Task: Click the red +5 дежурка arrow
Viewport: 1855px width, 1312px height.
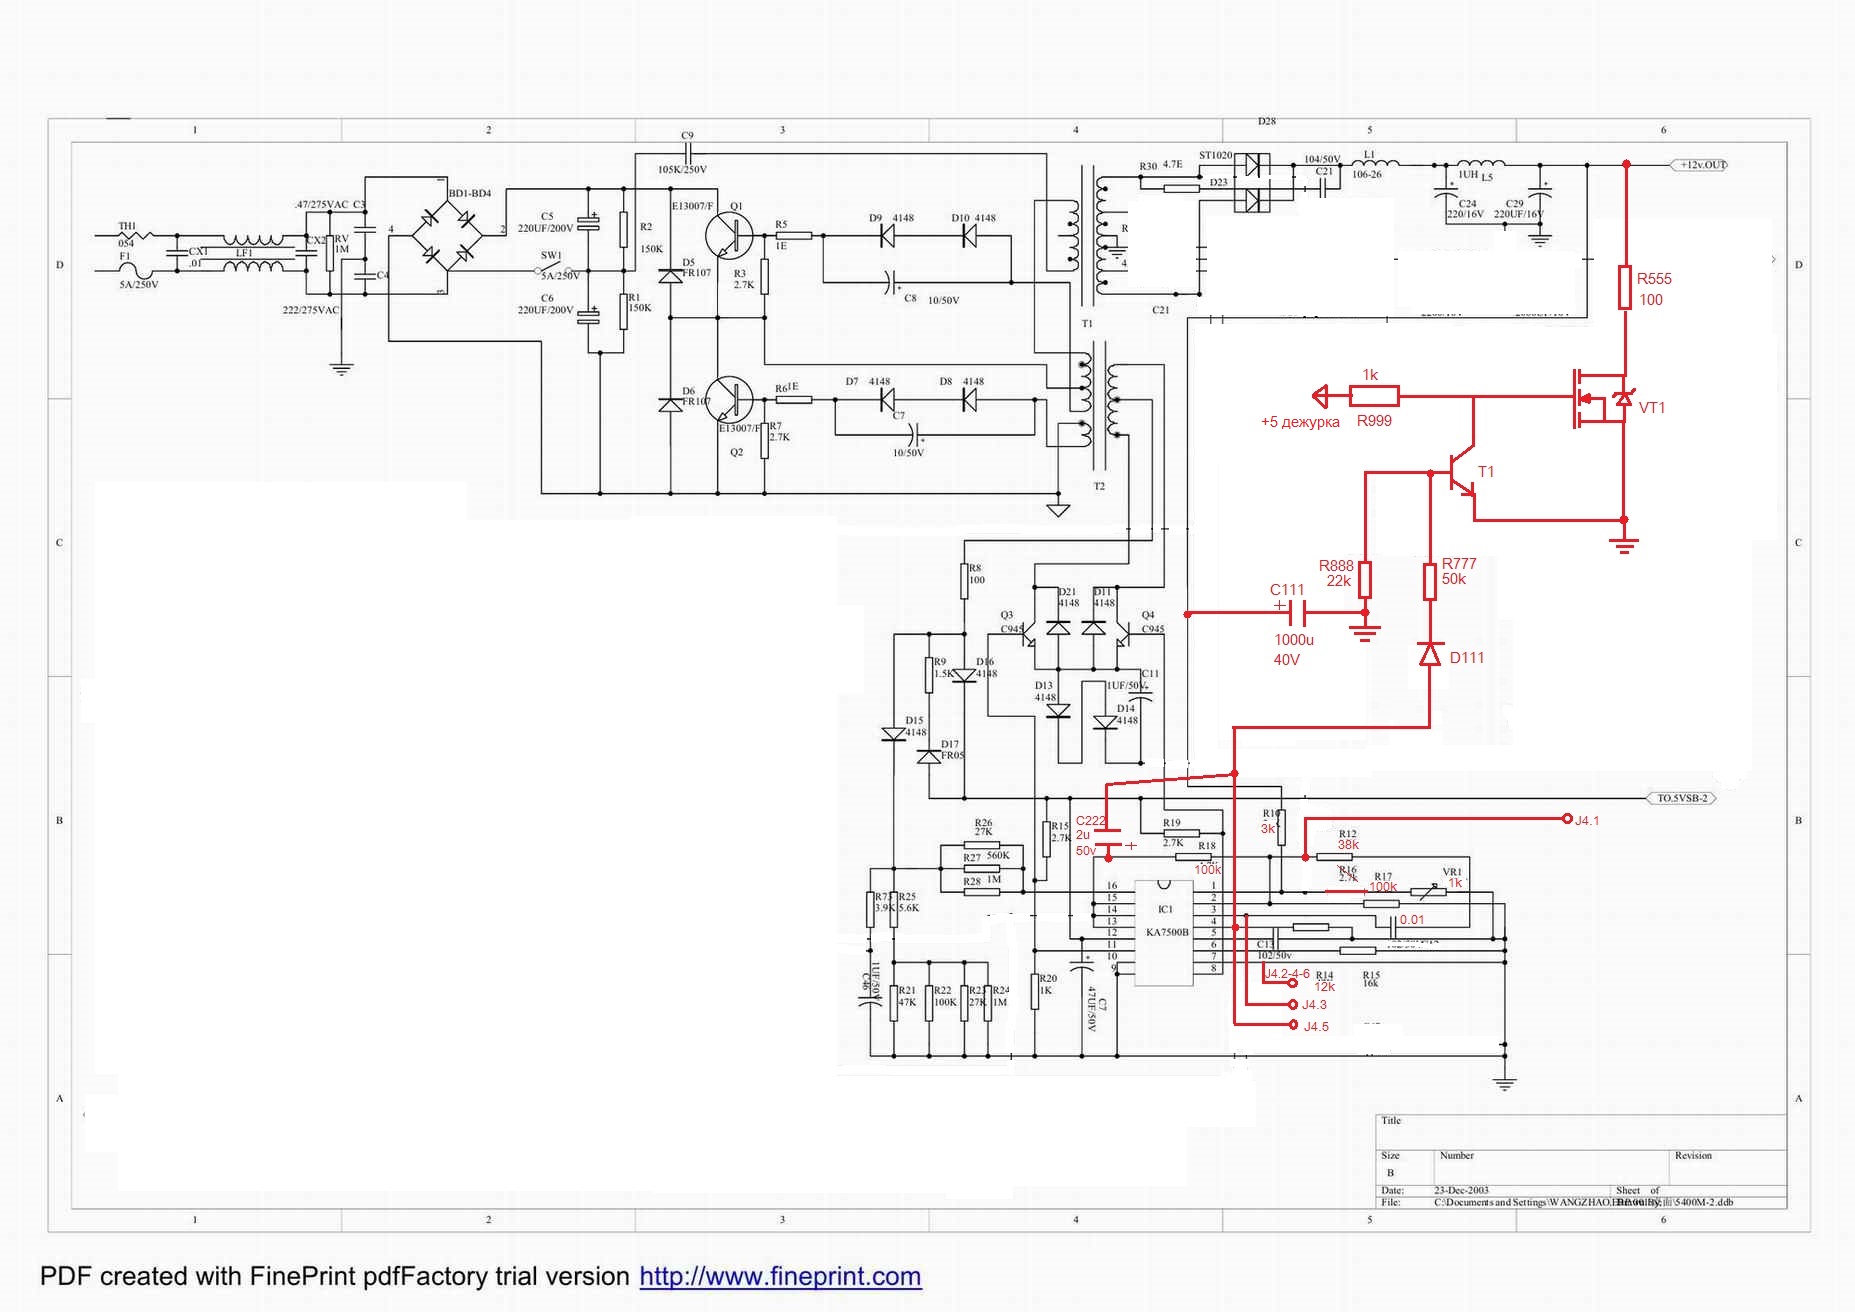Action: click(x=1321, y=397)
